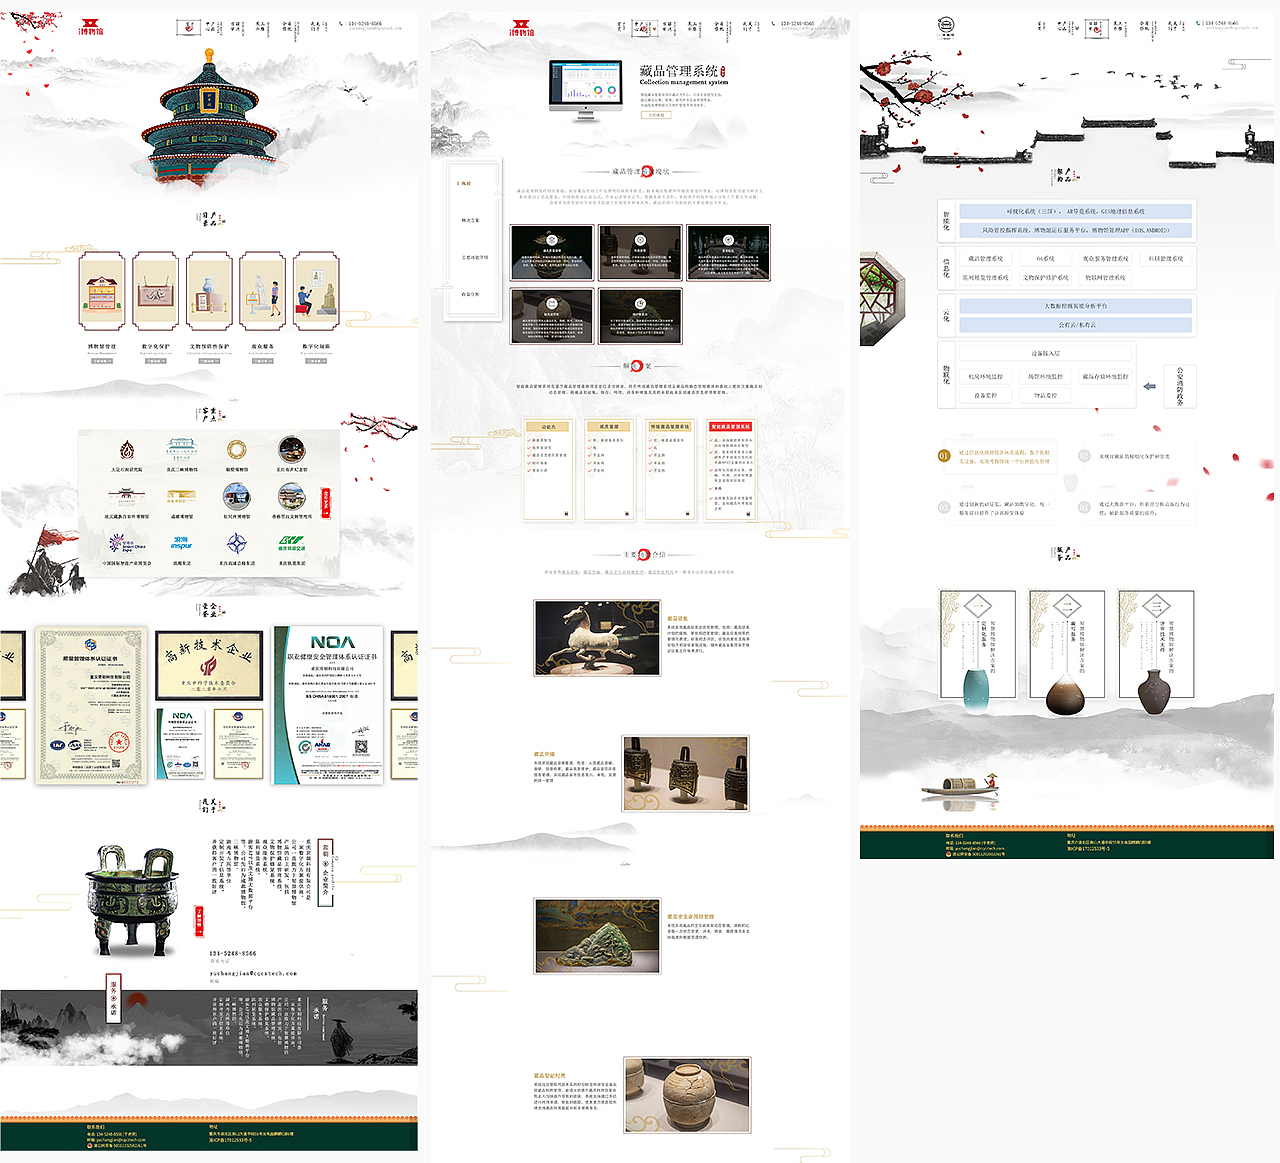Click the 物品监控 box
This screenshot has width=1280, height=1163.
(1046, 396)
